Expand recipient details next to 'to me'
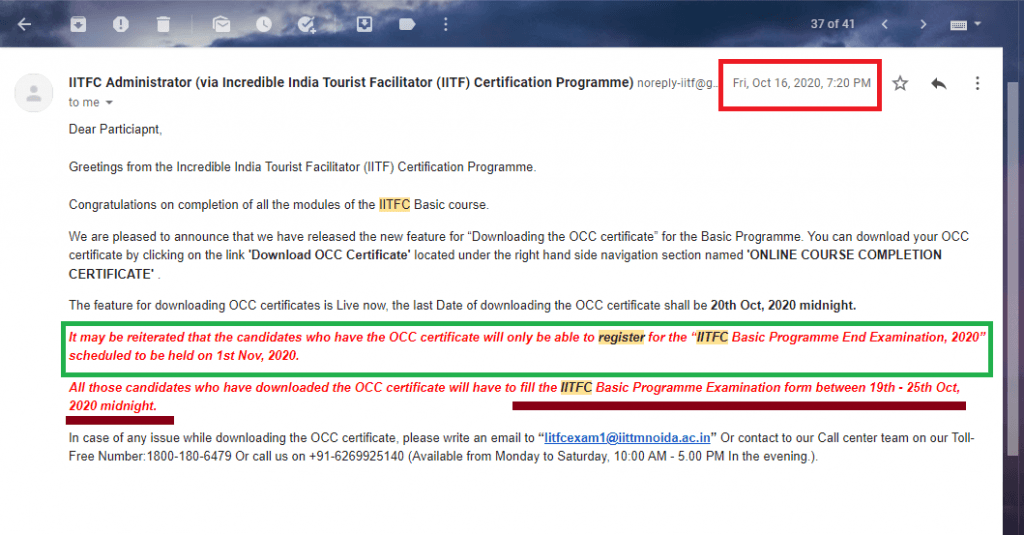 (109, 103)
